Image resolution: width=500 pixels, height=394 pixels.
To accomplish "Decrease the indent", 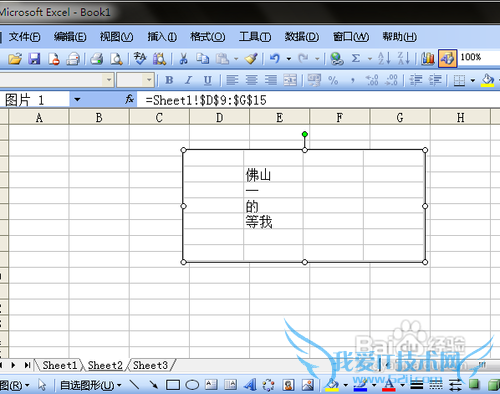I will 416,80.
